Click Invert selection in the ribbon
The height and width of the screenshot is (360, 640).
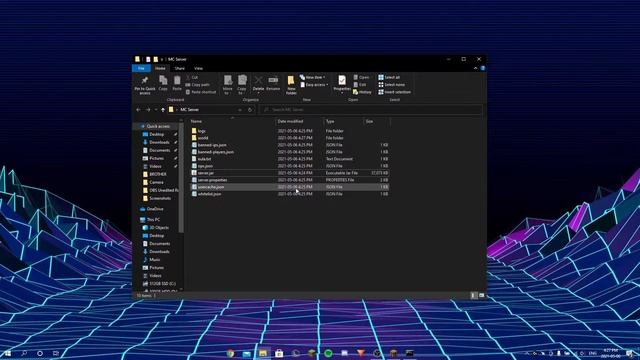tap(395, 92)
